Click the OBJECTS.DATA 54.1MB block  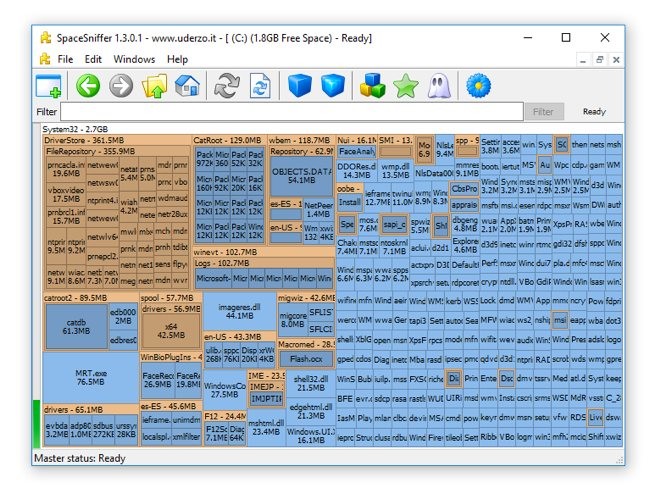coord(301,176)
